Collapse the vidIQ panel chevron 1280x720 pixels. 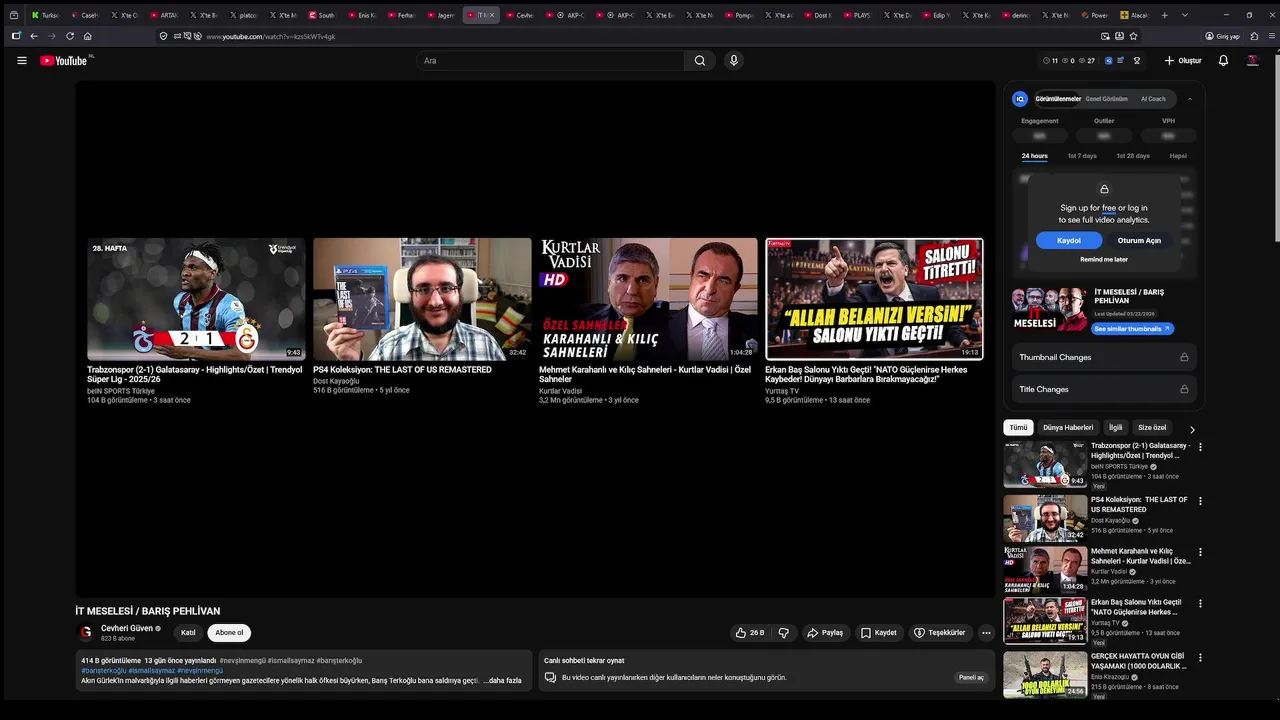1189,99
